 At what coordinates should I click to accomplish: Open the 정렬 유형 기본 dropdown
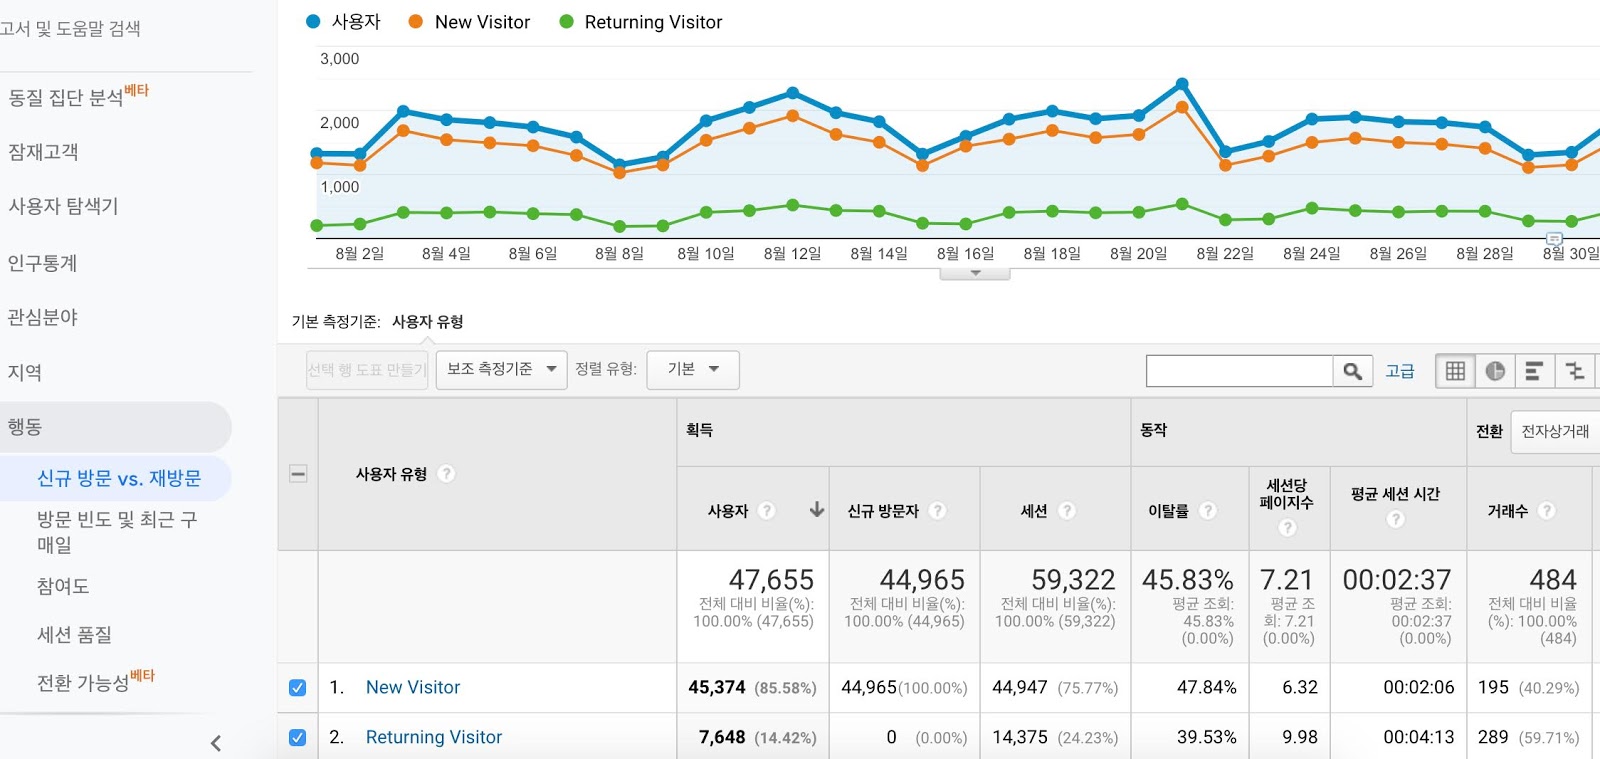click(693, 370)
